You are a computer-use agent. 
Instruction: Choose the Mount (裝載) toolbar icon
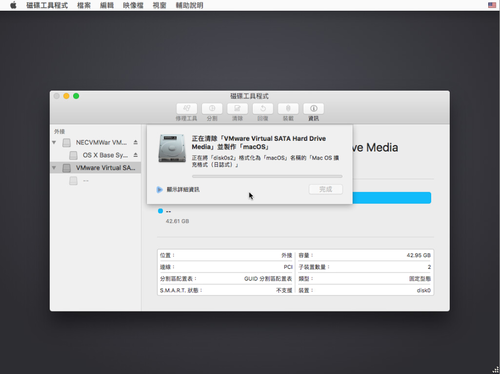[288, 108]
